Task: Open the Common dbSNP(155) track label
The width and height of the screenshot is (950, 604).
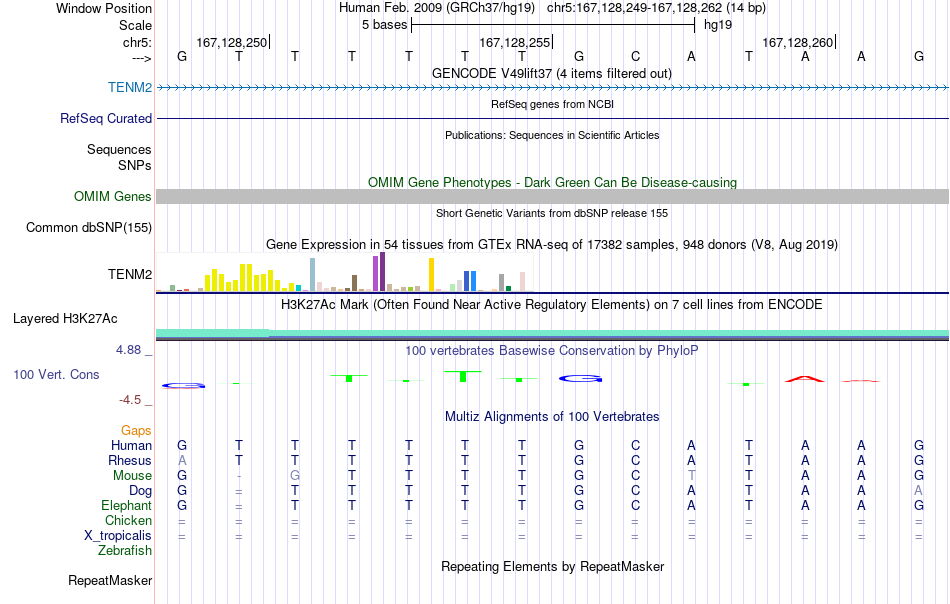Action: click(x=88, y=228)
